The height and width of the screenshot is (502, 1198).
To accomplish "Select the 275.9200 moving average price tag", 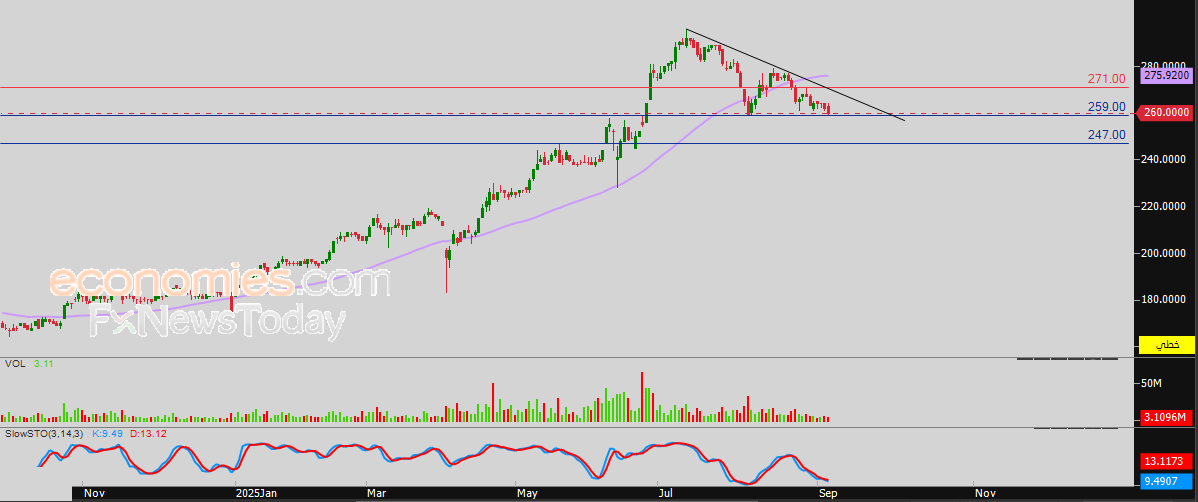I will point(1166,76).
